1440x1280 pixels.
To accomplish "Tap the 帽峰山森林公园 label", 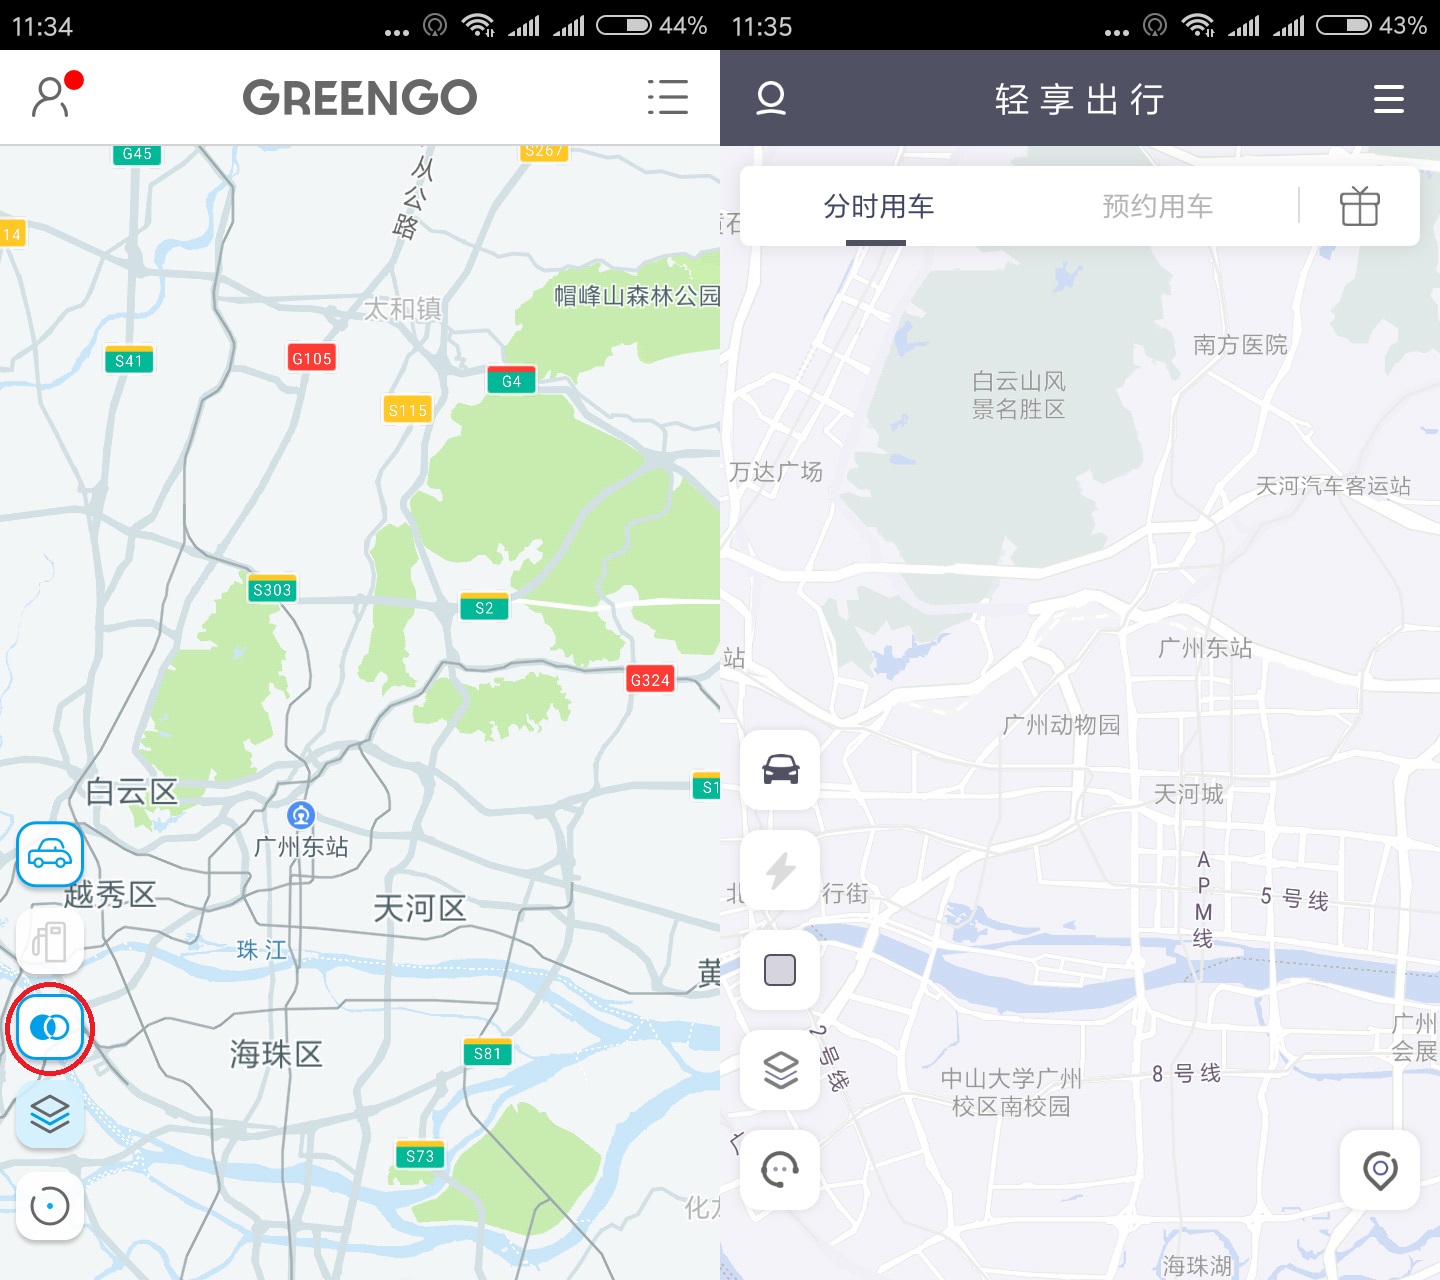I will (x=636, y=295).
